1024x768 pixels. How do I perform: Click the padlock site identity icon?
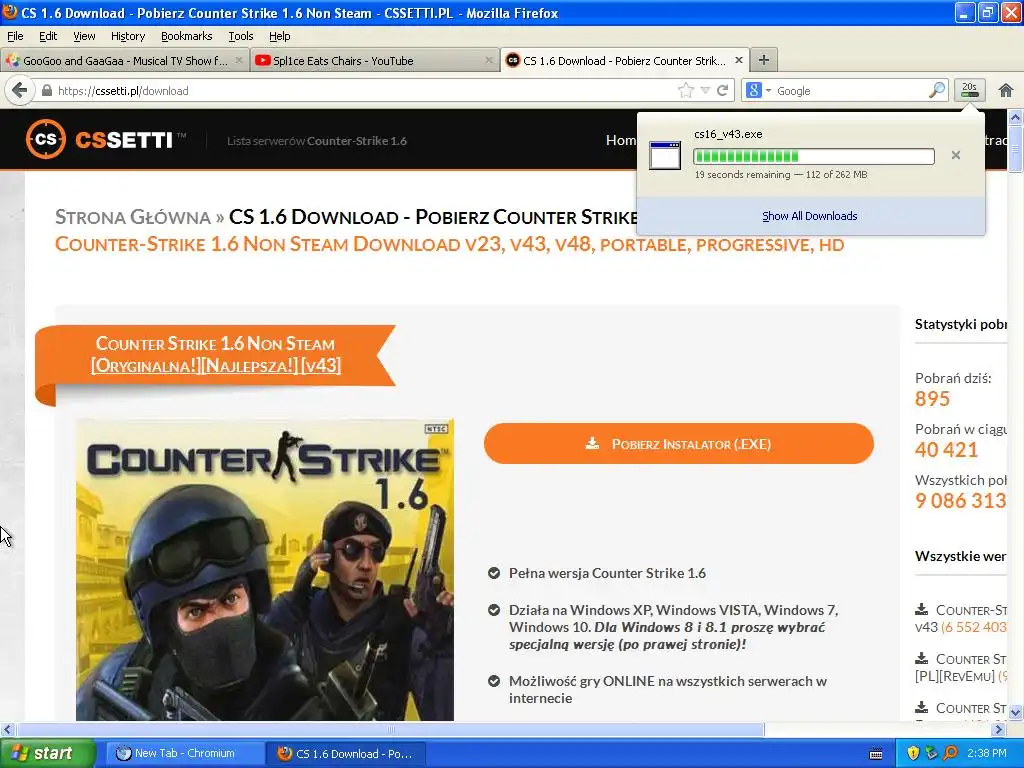pyautogui.click(x=47, y=90)
